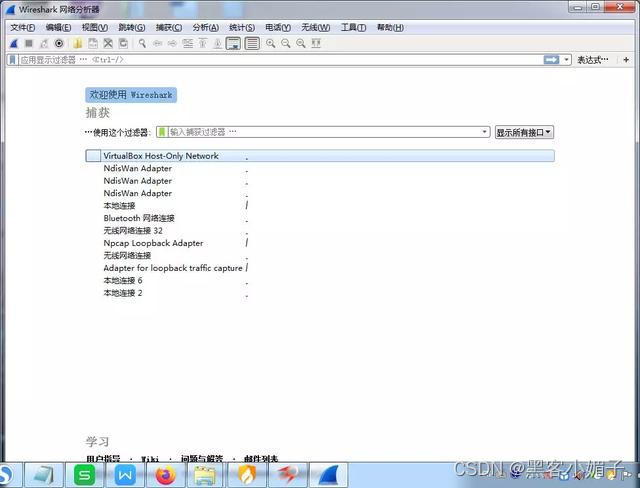Click the stop capture square icon
Screen dimensions: 640x488
click(29, 43)
